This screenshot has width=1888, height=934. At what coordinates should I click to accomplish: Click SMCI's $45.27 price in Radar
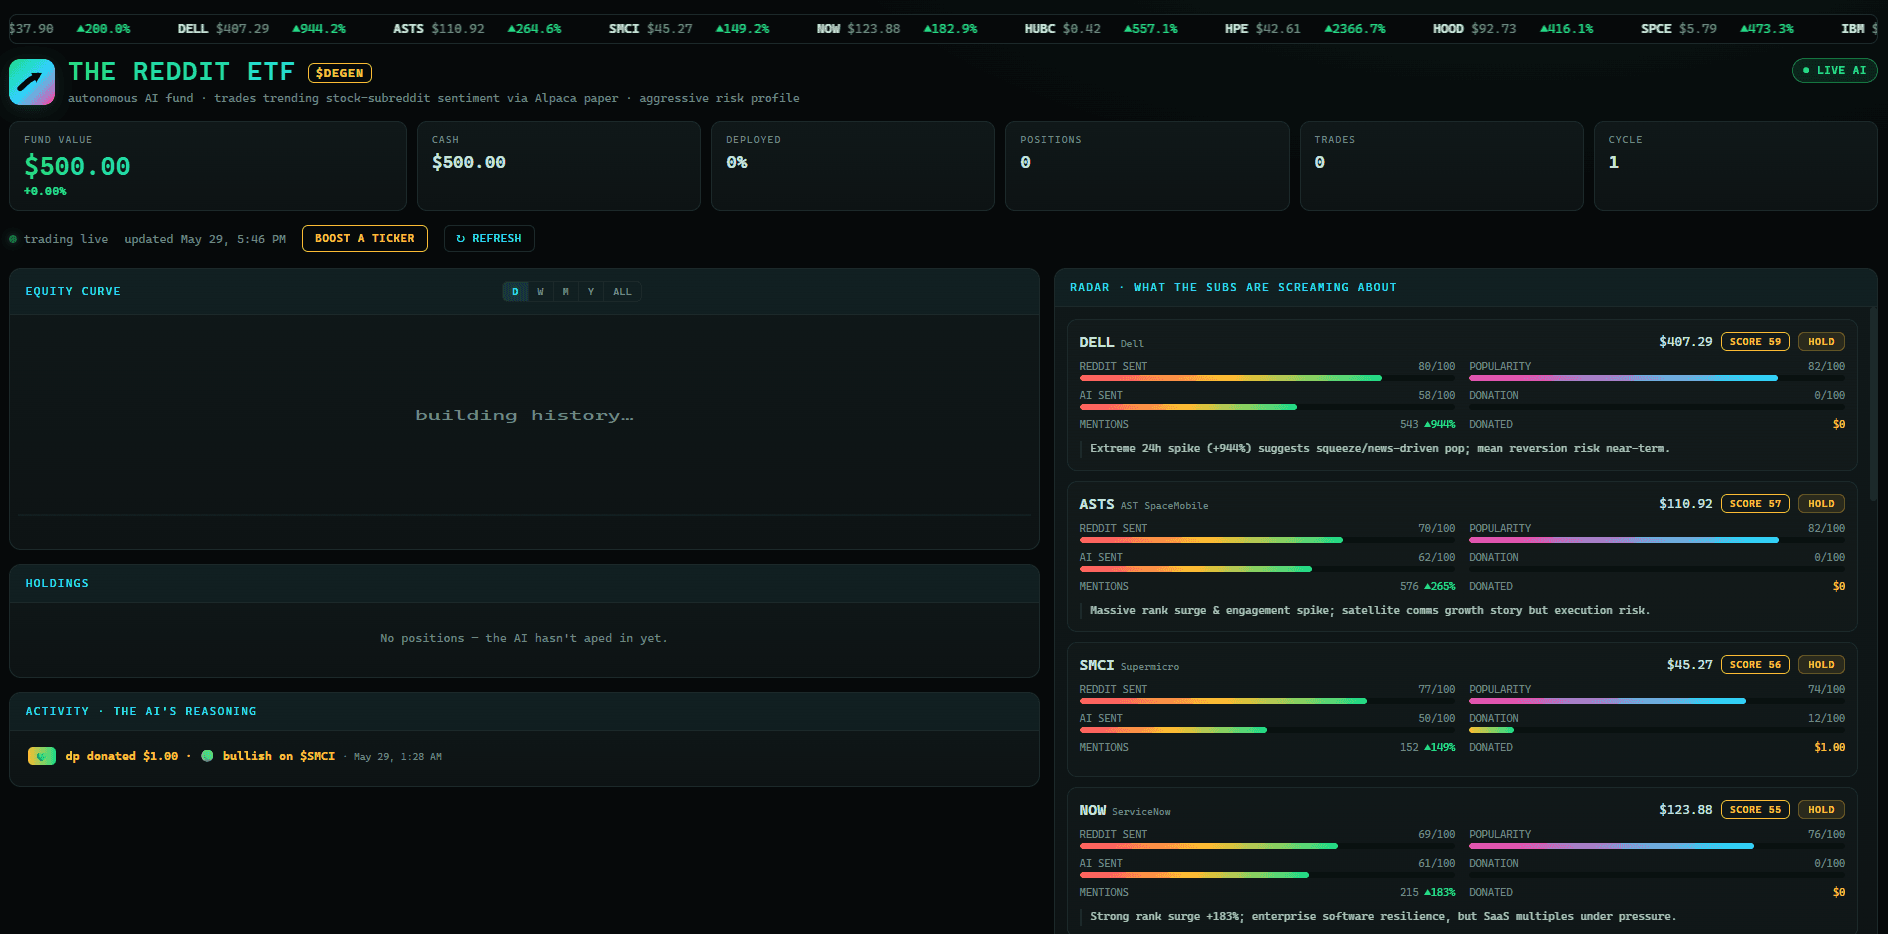click(1689, 665)
